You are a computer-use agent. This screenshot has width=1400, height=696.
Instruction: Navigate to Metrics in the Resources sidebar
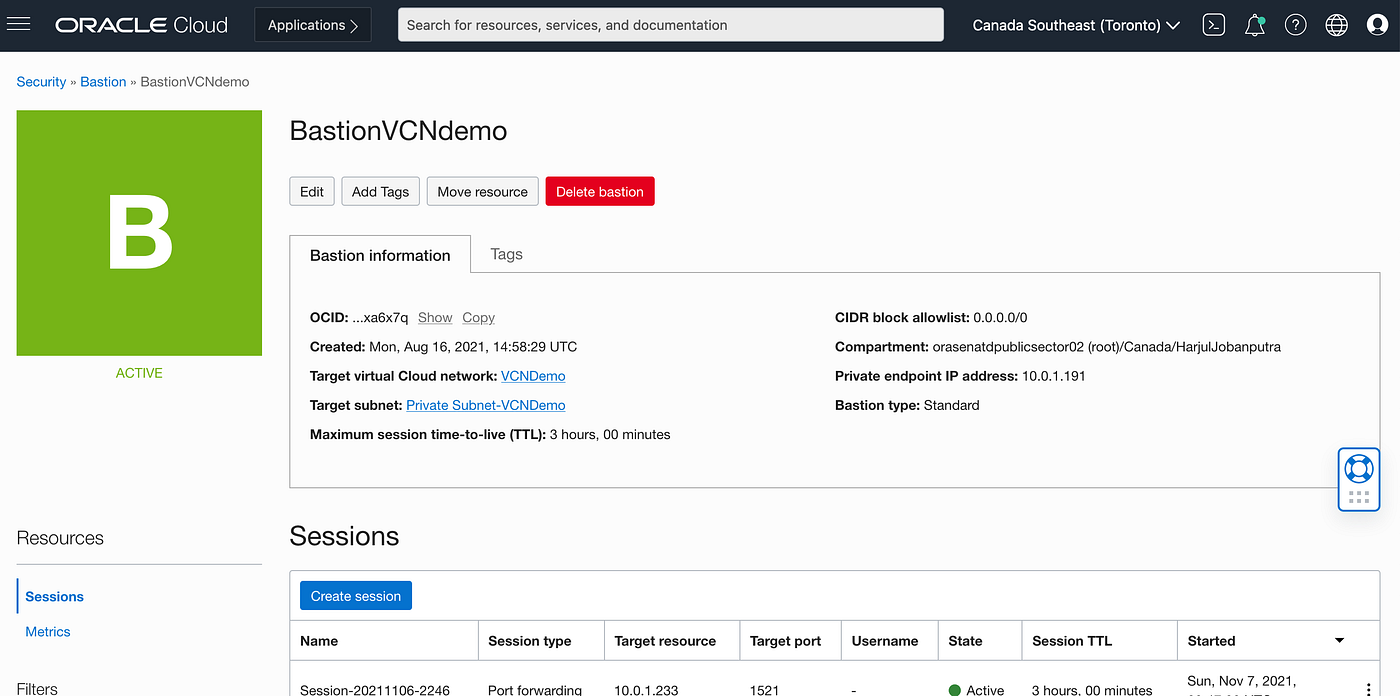tap(47, 631)
